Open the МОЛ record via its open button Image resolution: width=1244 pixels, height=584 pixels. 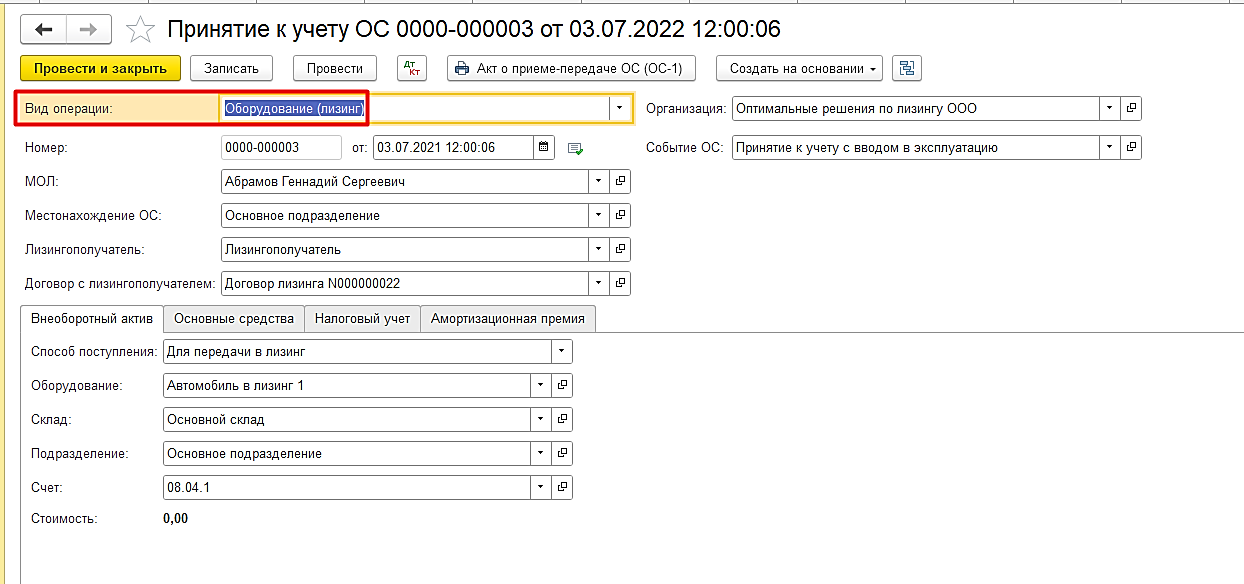point(620,182)
